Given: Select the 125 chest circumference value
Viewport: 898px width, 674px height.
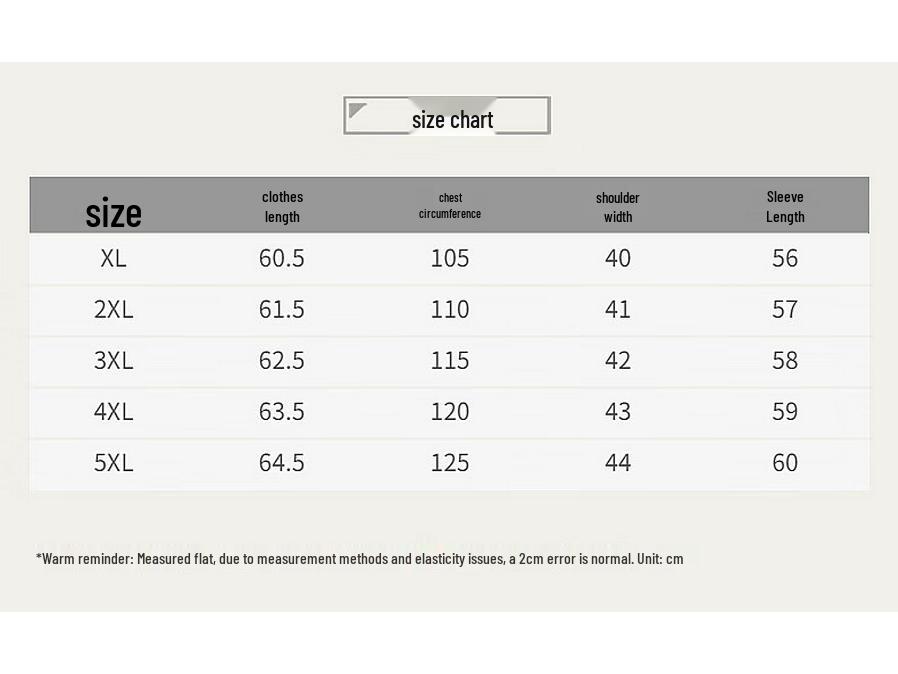Looking at the screenshot, I should [x=450, y=463].
